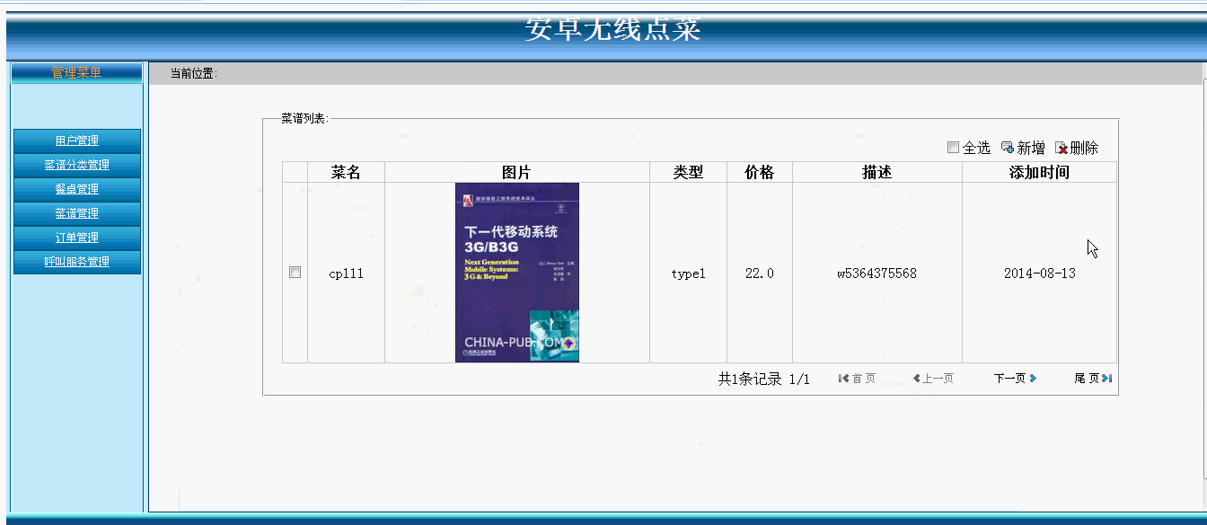Go to next page 下一页
The width and height of the screenshot is (1207, 525).
(1015, 378)
